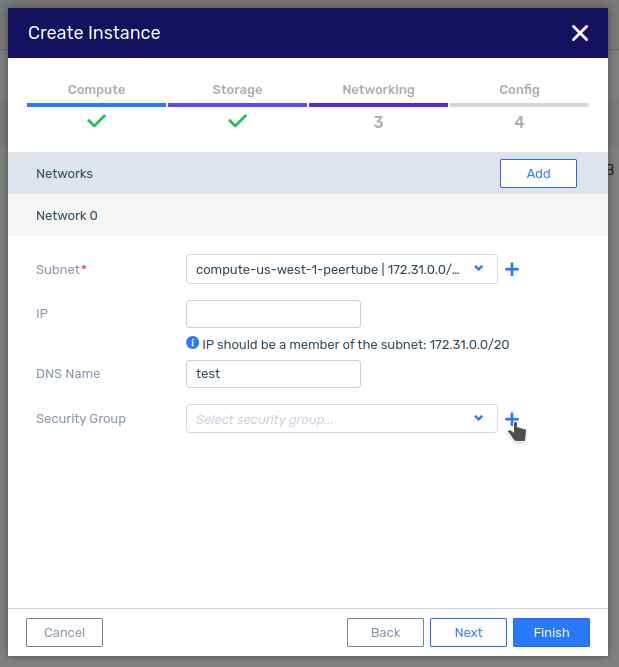The width and height of the screenshot is (619, 667).
Task: Click info icon beside IP subnet hint
Action: click(x=192, y=342)
